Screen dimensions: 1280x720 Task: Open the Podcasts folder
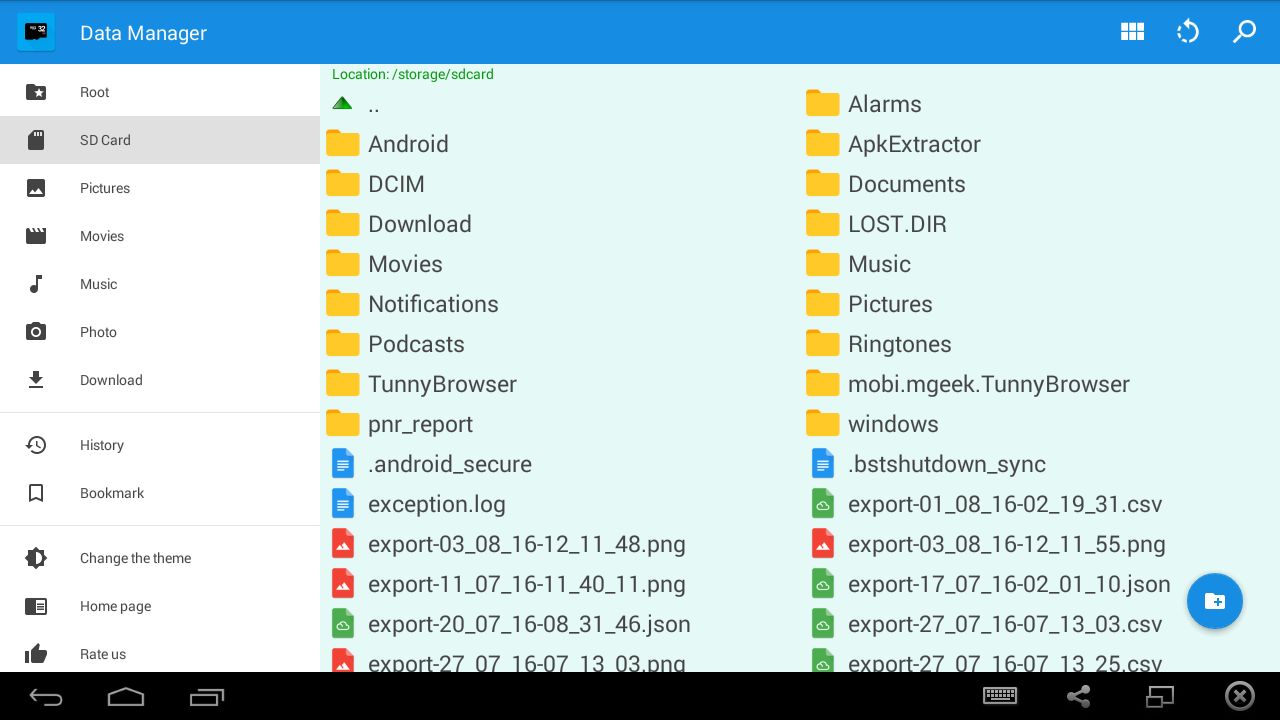click(560, 344)
